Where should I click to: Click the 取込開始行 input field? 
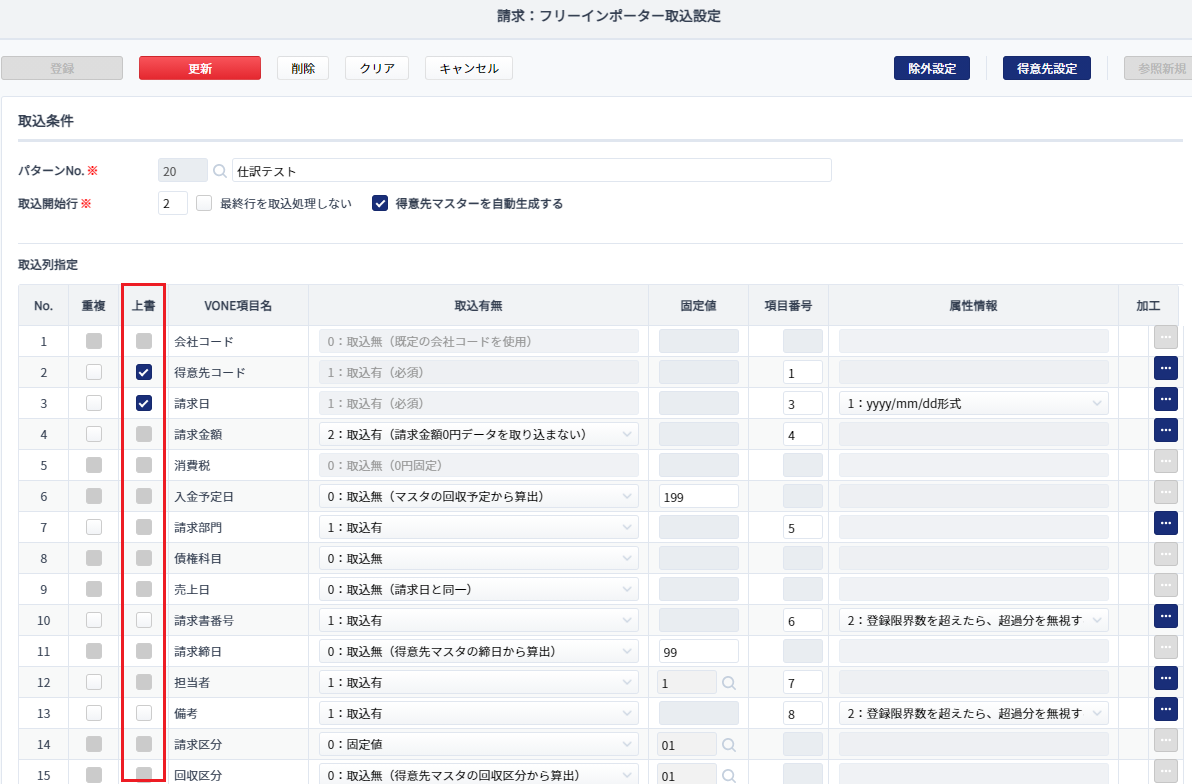[x=173, y=203]
